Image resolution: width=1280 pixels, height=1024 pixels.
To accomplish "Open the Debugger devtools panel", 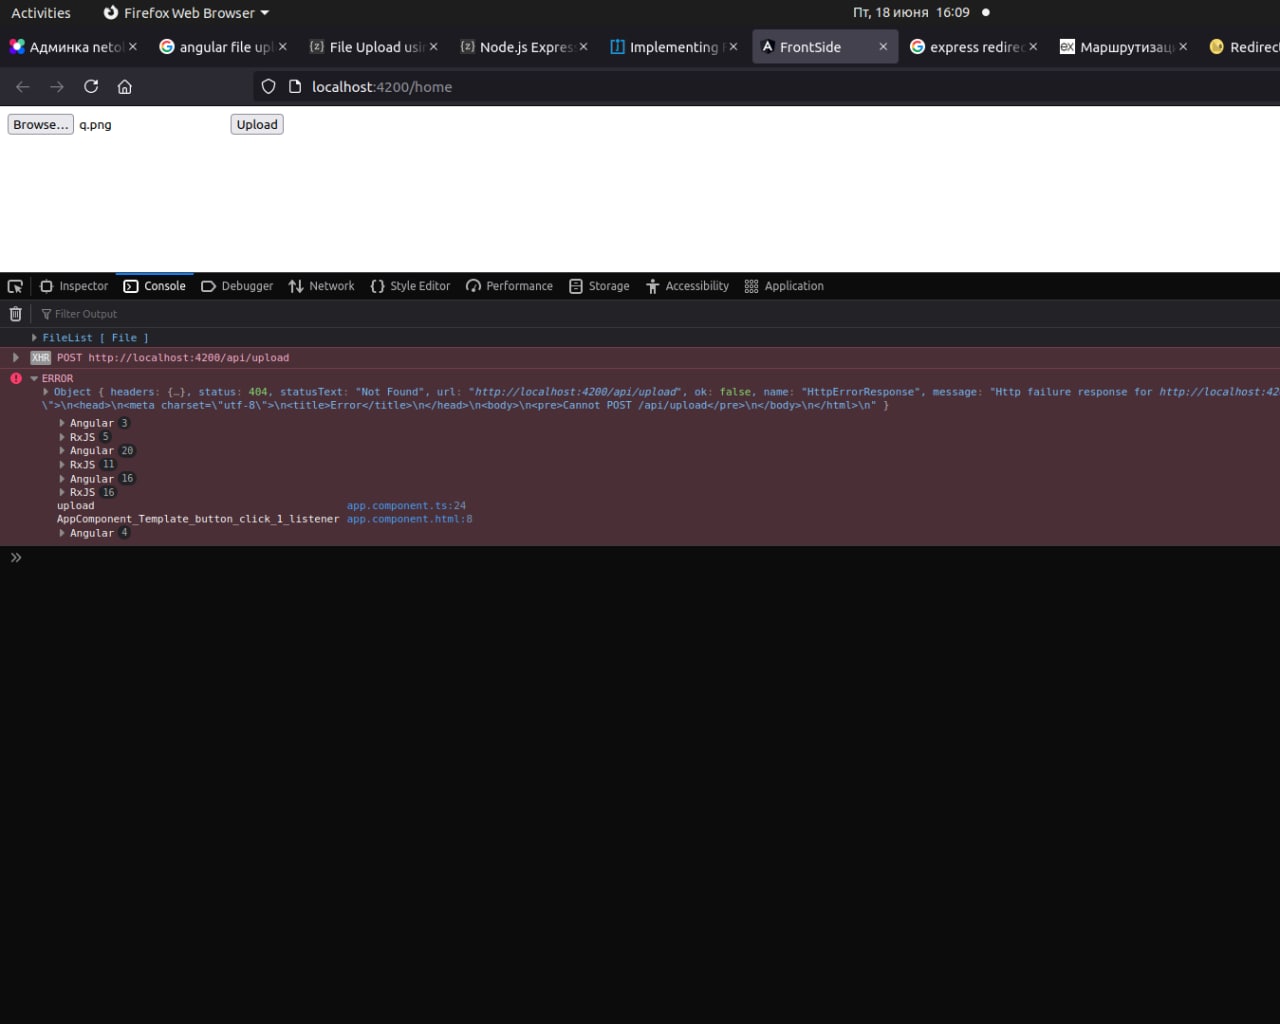I will [237, 286].
